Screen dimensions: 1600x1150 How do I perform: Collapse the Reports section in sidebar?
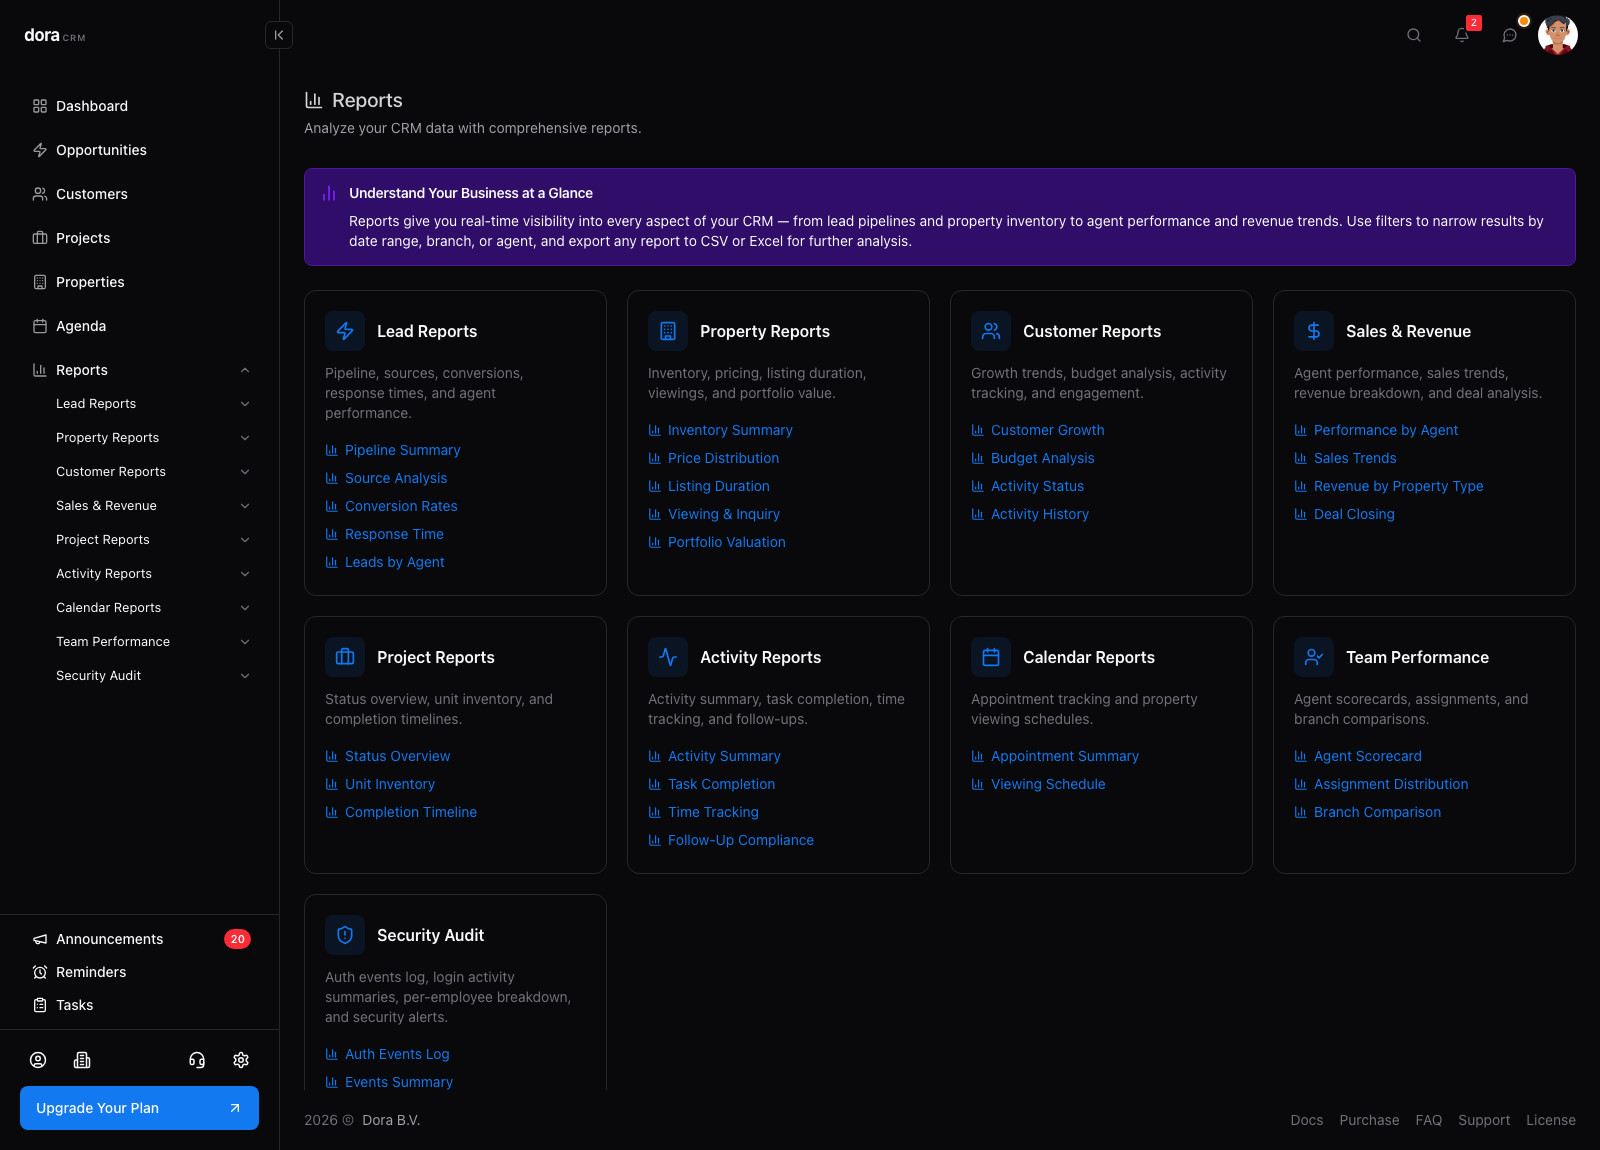tap(245, 370)
